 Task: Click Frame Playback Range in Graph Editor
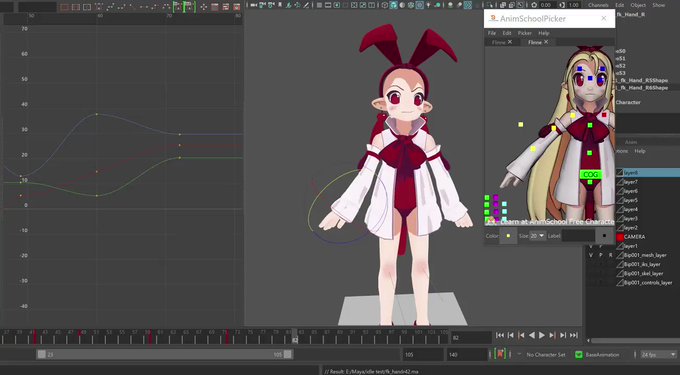(x=76, y=7)
